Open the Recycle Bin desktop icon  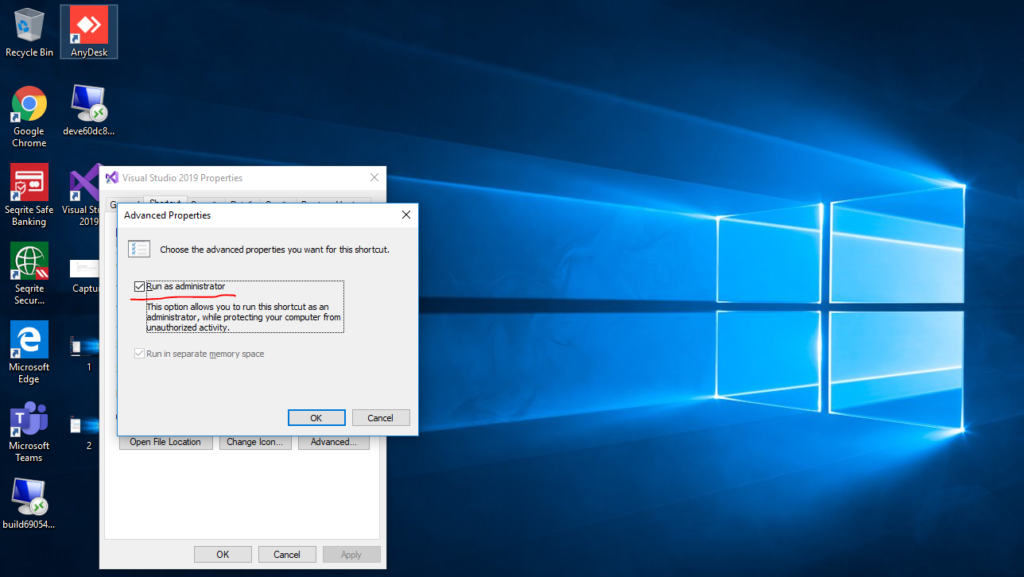[29, 32]
